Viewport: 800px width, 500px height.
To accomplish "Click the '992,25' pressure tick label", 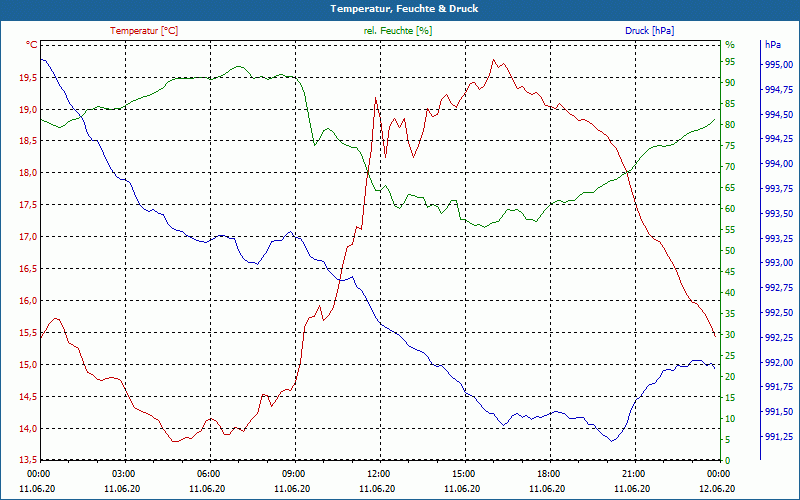I will point(779,338).
